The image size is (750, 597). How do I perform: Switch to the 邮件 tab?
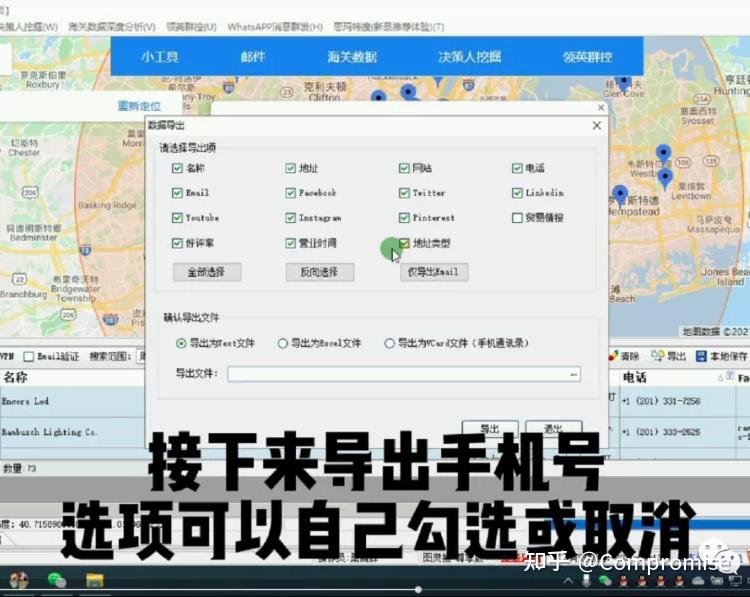pos(253,57)
